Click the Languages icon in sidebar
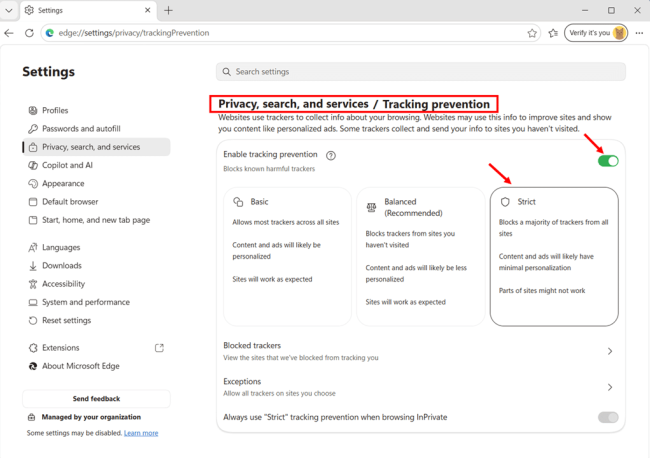650x458 pixels. (x=33, y=247)
